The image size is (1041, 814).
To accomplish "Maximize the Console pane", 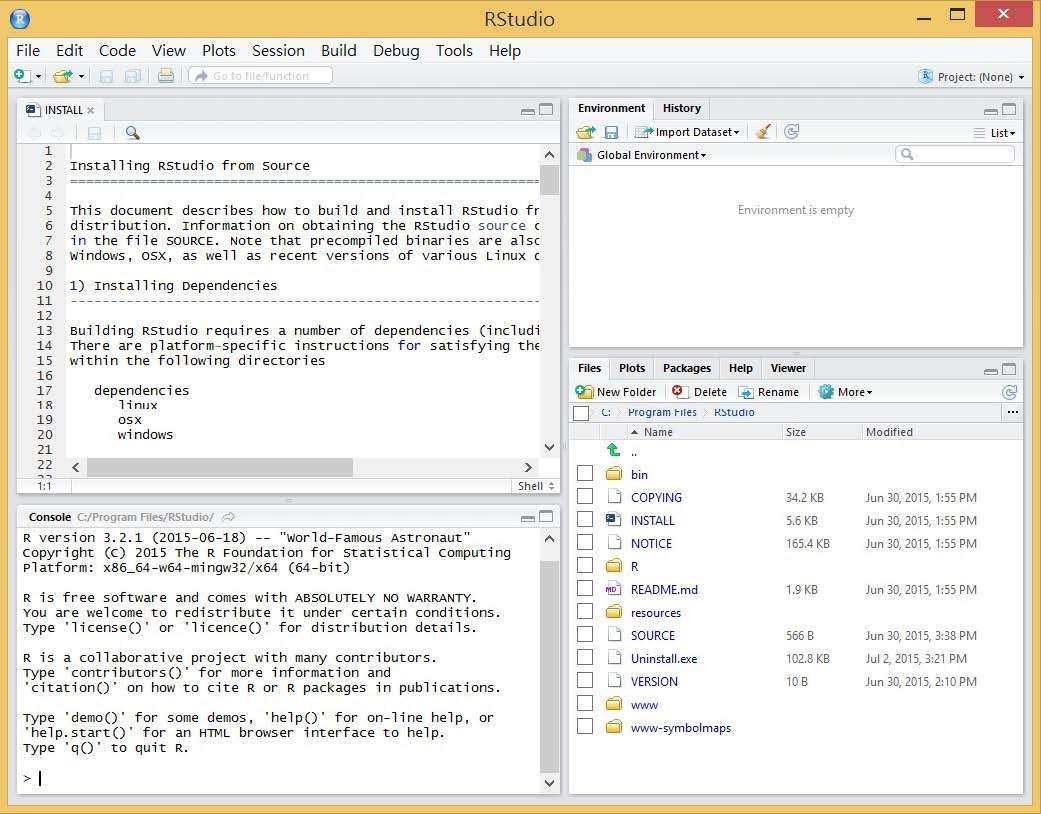I will click(x=546, y=516).
